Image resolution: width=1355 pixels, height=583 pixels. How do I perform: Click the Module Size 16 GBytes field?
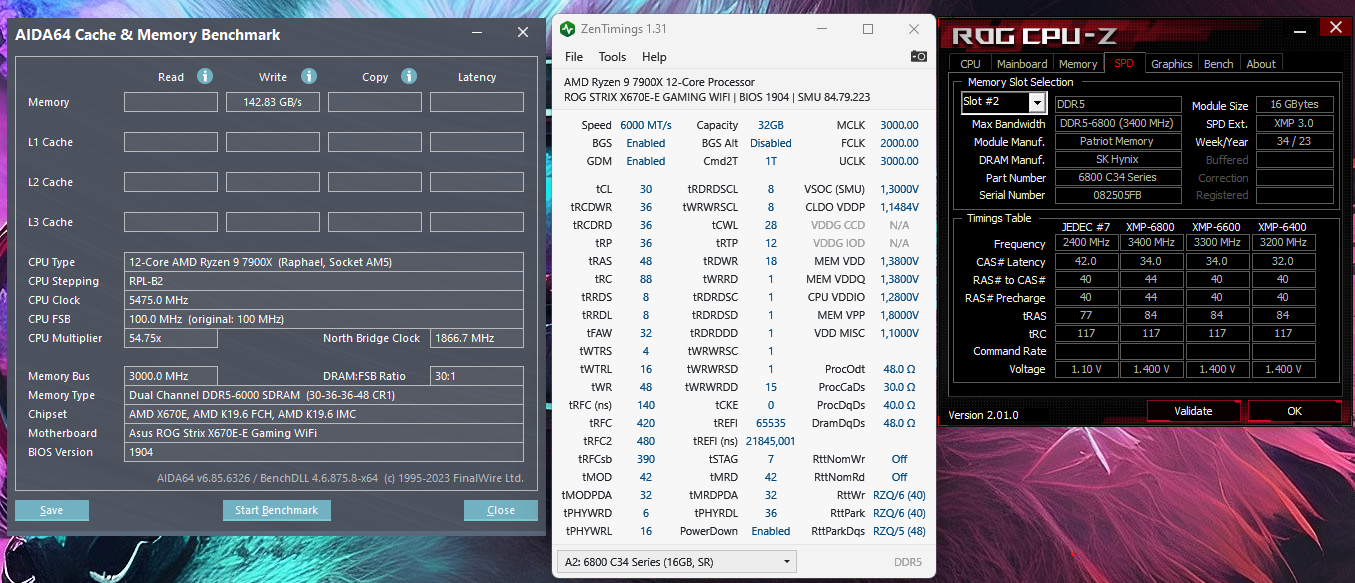coord(1294,105)
